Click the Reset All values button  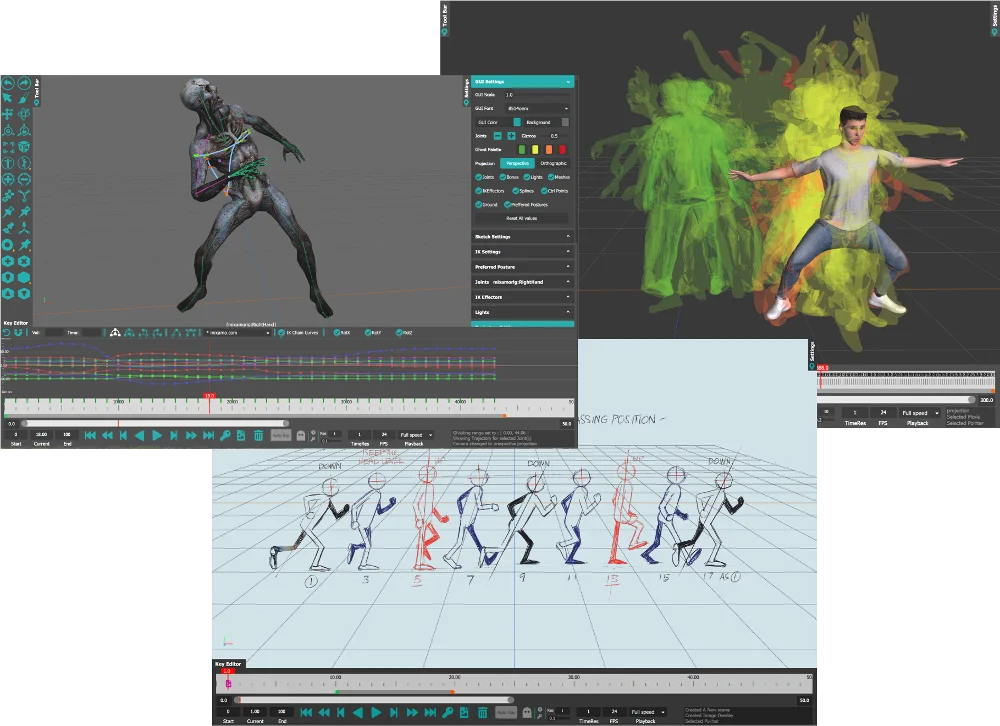click(520, 218)
